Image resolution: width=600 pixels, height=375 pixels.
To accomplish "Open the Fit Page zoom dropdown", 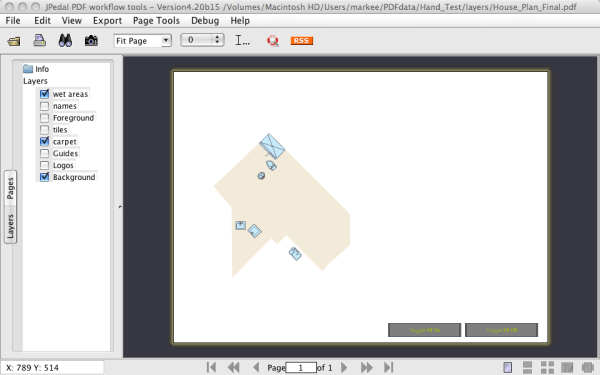I will (x=142, y=41).
